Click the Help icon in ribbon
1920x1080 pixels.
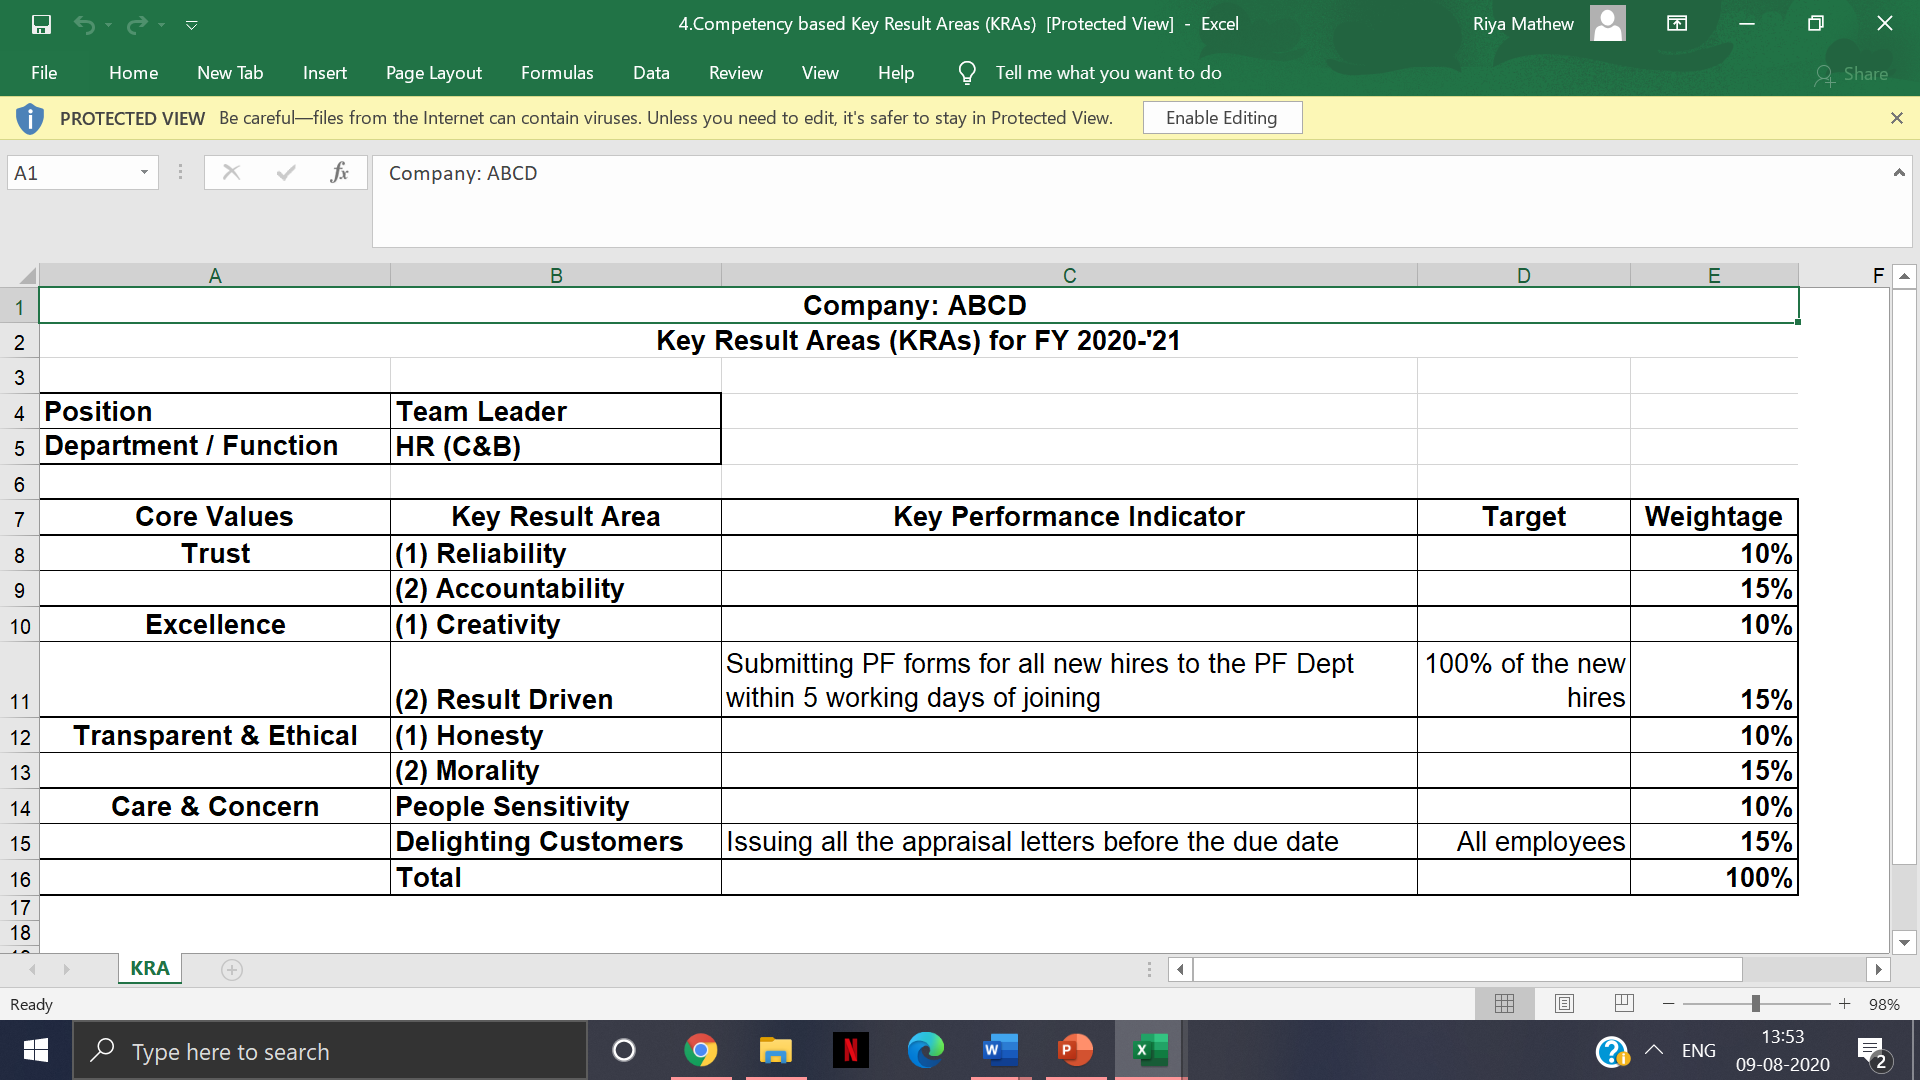[x=897, y=73]
